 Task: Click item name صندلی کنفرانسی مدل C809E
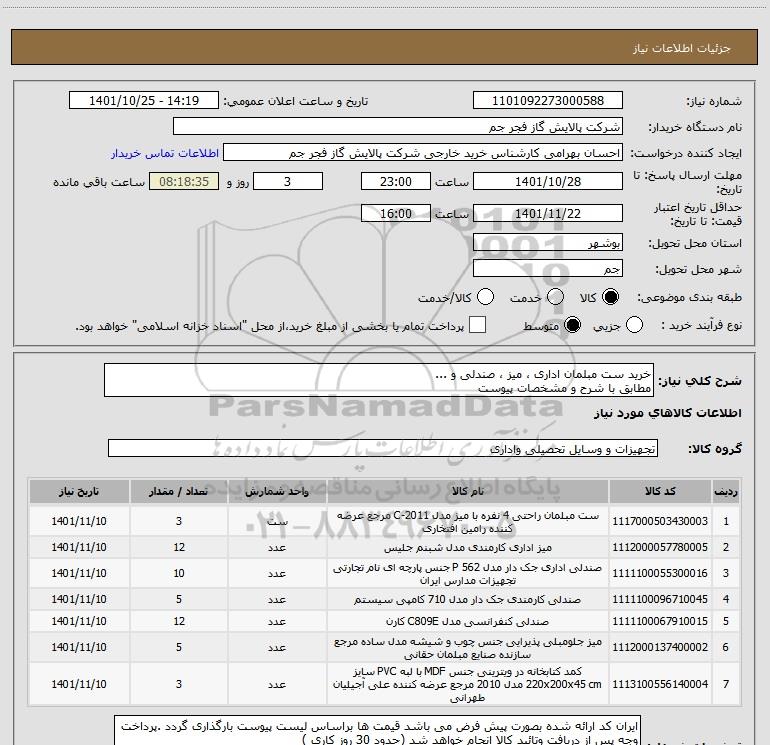click(468, 621)
